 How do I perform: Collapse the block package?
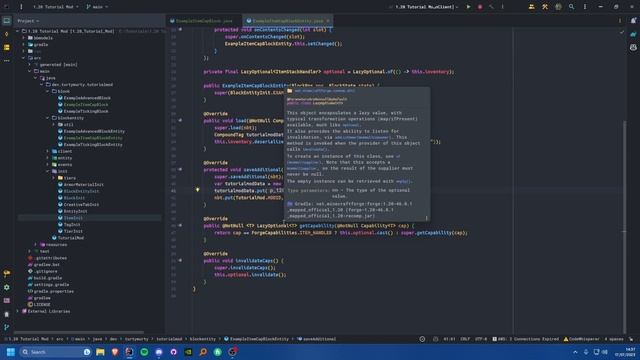click(47, 91)
